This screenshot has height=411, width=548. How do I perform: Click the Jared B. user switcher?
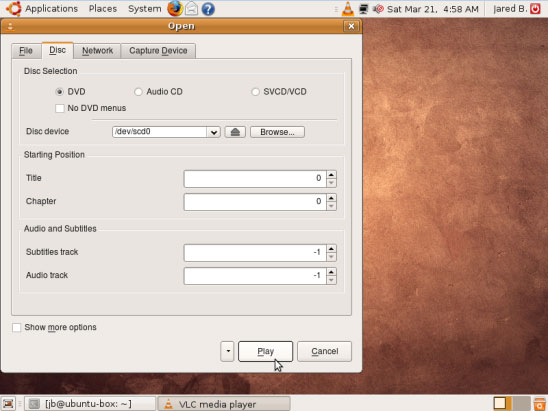click(x=510, y=9)
